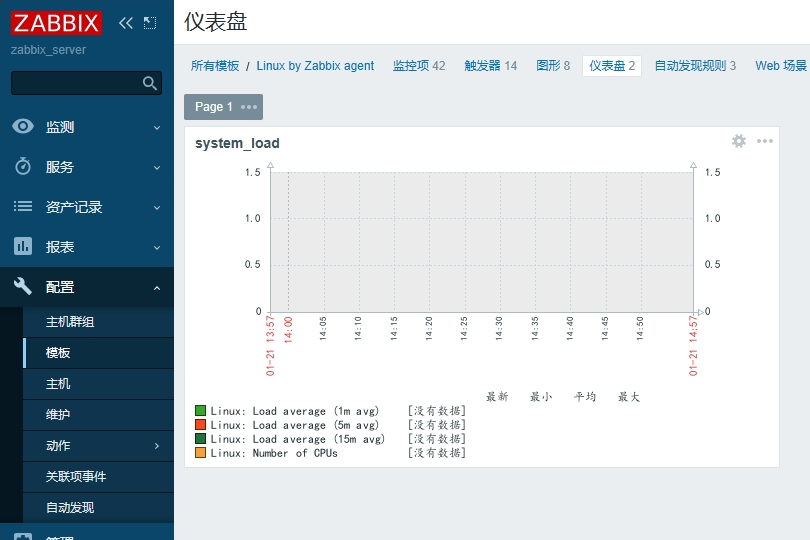Click the wrench icon for 配置
810x540 pixels.
23,287
